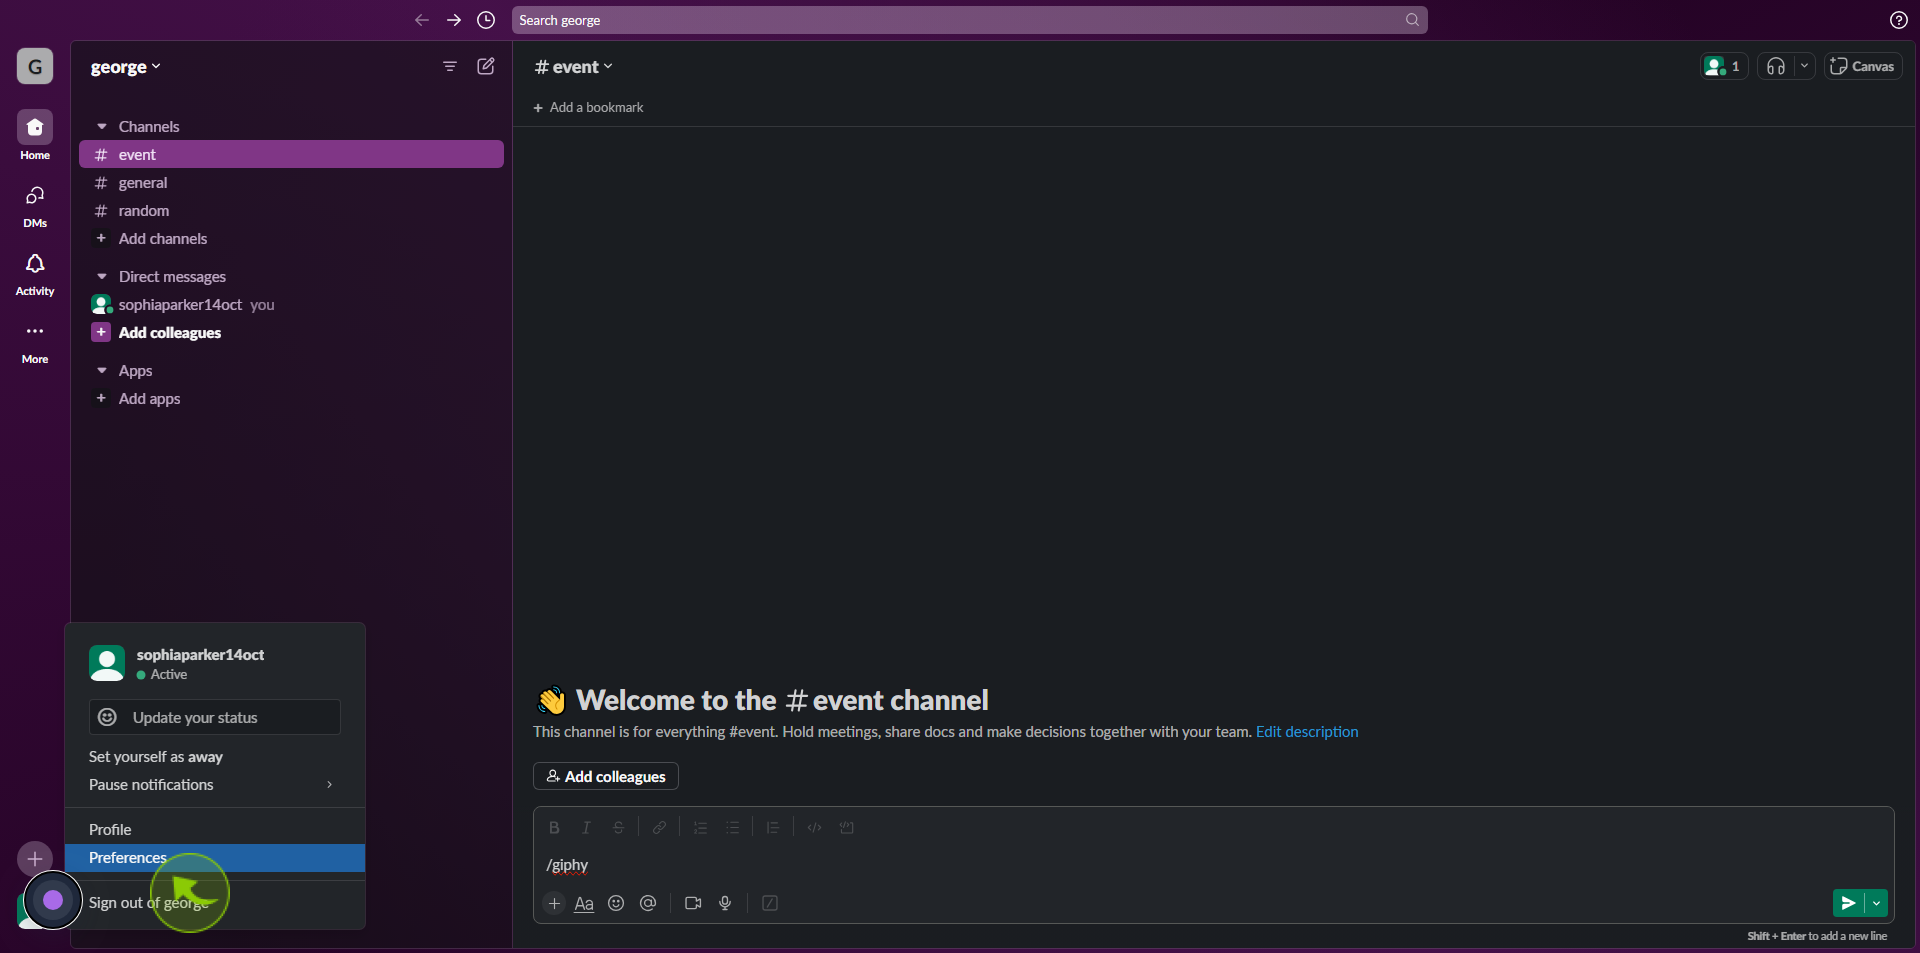This screenshot has height=953, width=1920.
Task: Toggle code block formatting
Action: point(846,828)
